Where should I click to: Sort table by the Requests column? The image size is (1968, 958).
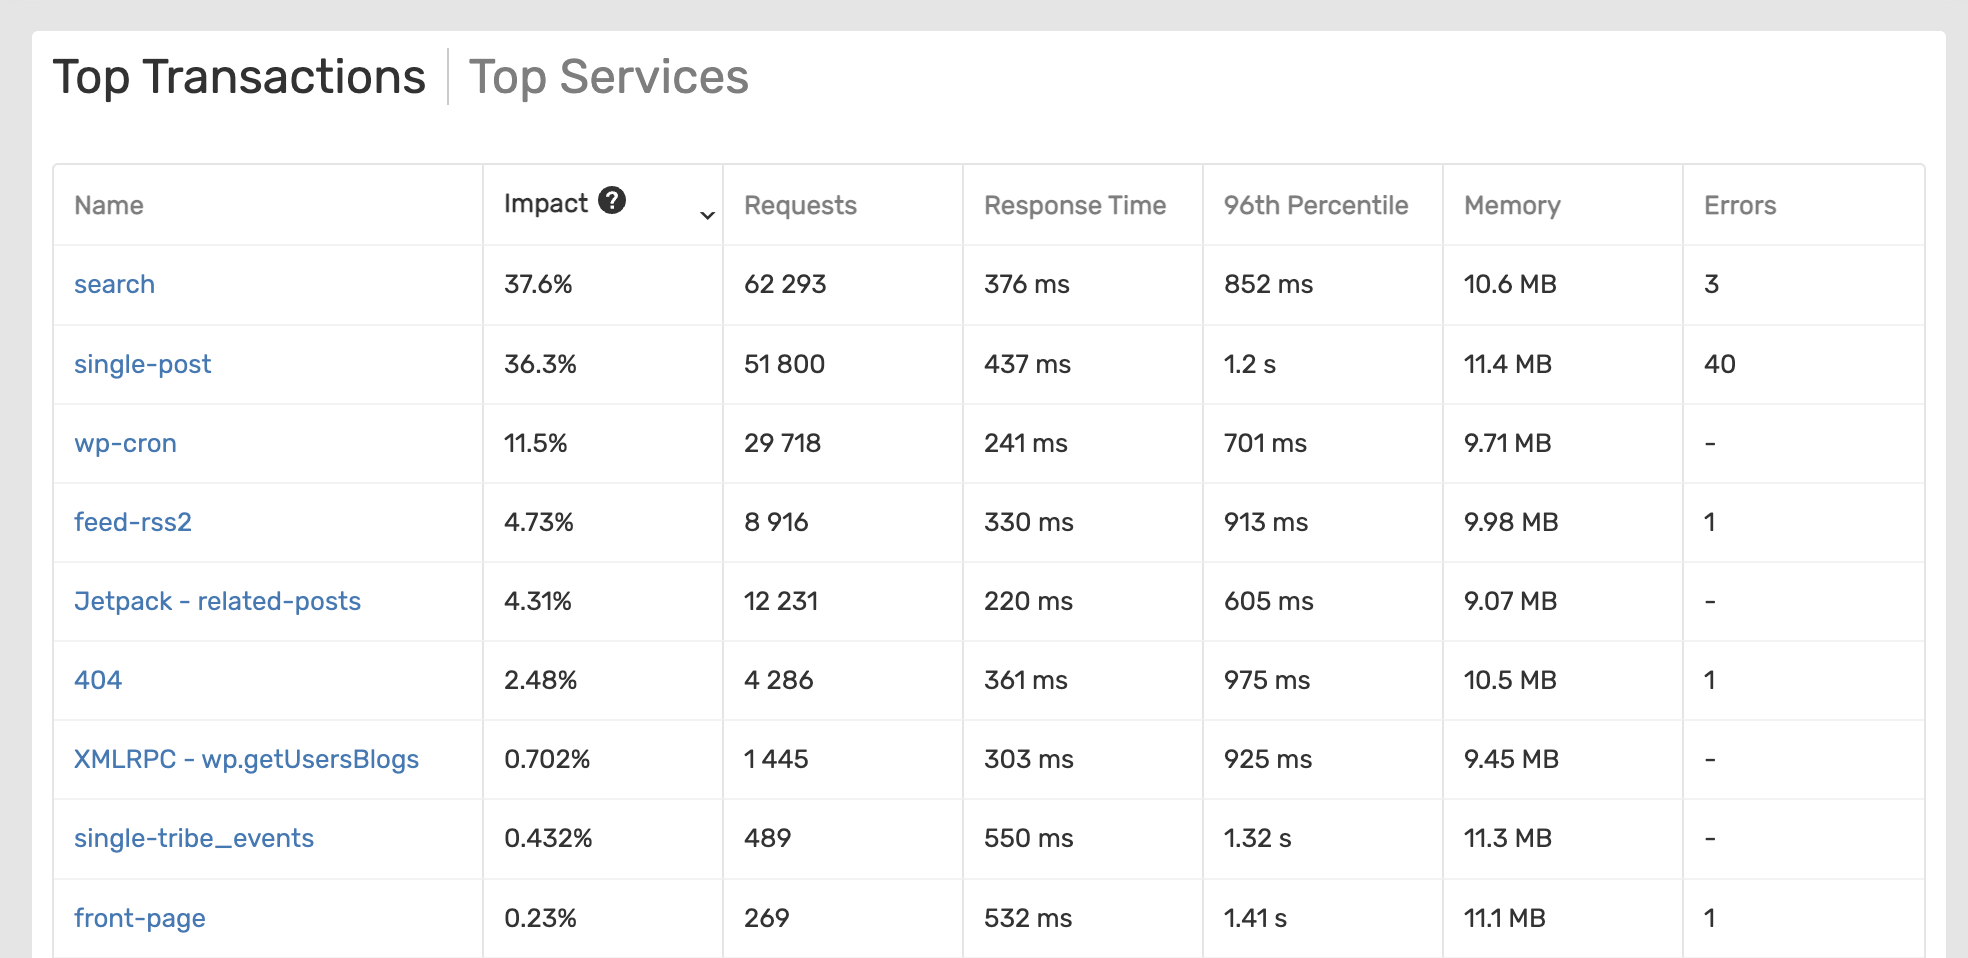(800, 205)
